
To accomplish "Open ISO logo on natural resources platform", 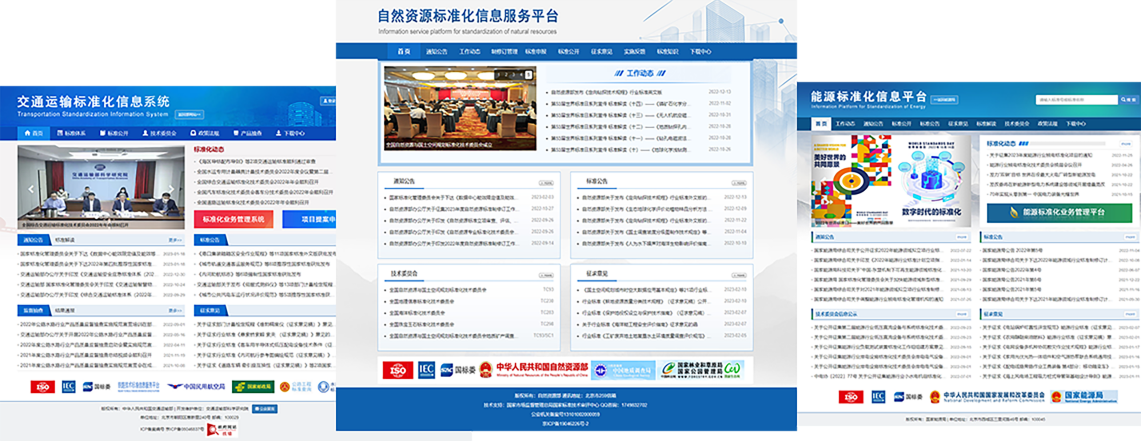I will [397, 370].
